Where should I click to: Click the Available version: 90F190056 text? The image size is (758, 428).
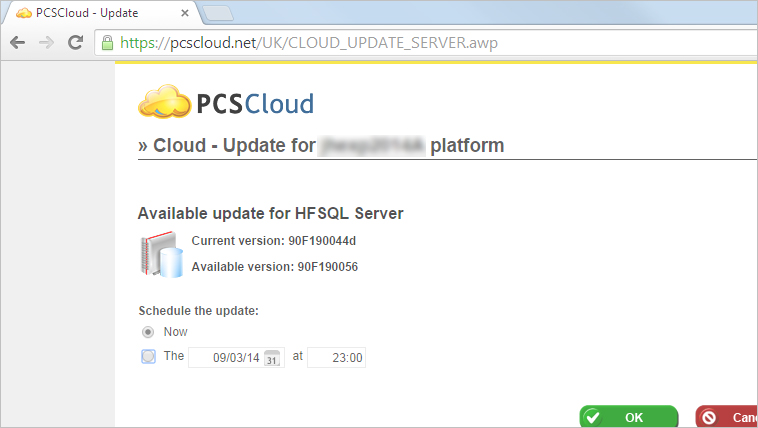pos(275,267)
